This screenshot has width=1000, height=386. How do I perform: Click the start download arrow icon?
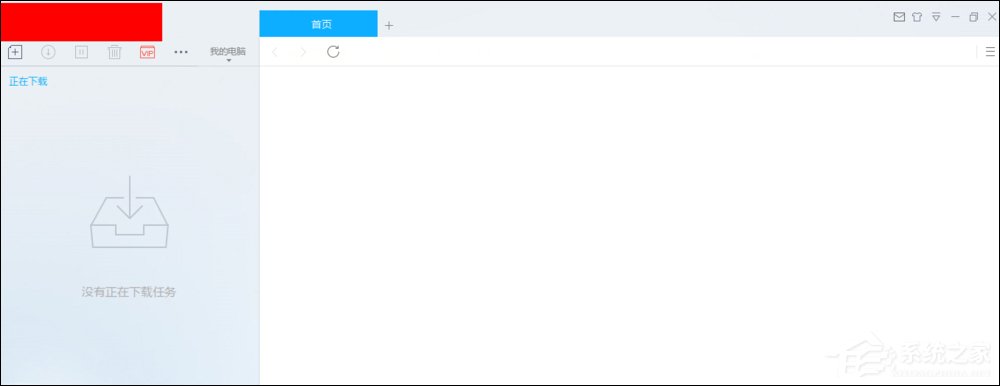(x=48, y=52)
